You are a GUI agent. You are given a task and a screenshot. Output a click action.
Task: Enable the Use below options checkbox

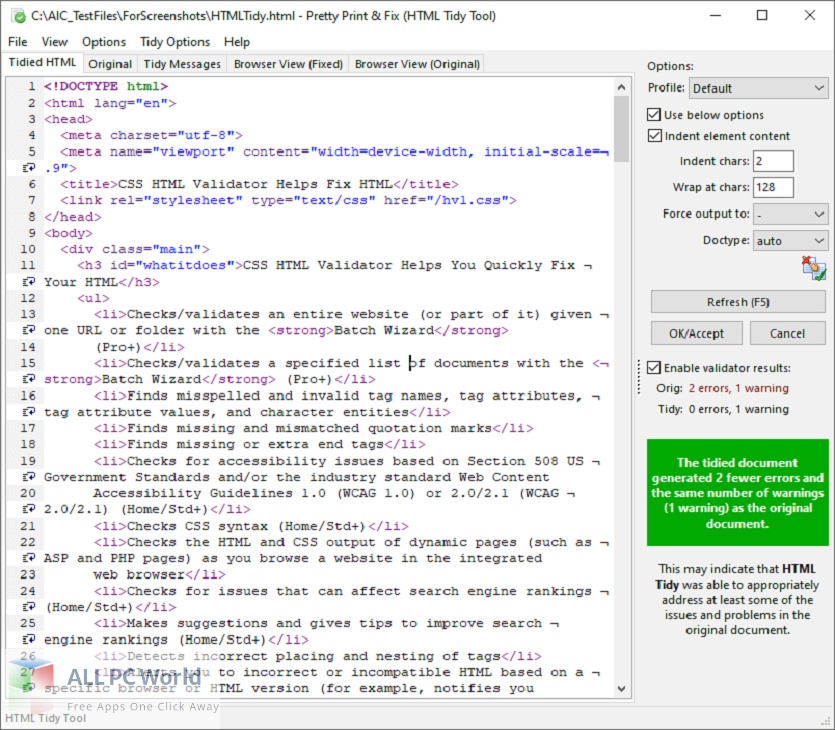tap(654, 114)
